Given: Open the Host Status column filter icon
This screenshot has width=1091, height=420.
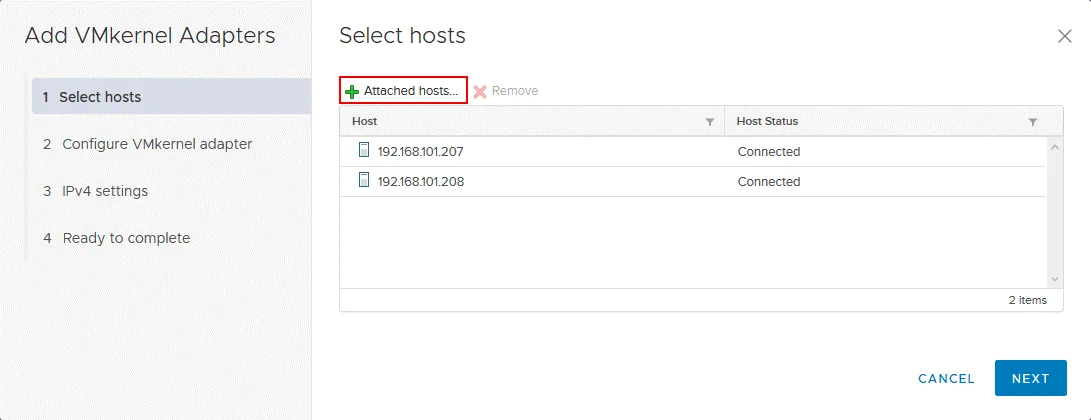Looking at the screenshot, I should pyautogui.click(x=1033, y=122).
